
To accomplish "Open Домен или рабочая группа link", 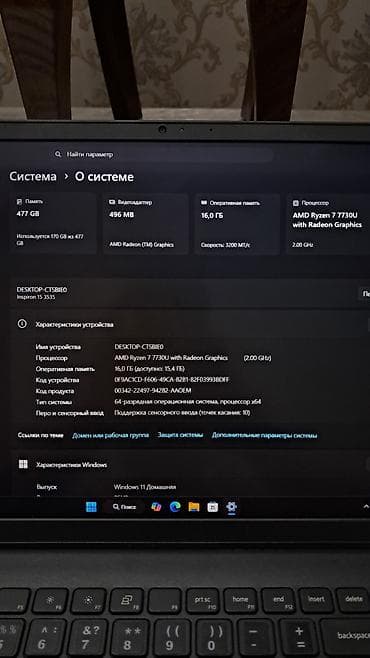I will point(110,435).
